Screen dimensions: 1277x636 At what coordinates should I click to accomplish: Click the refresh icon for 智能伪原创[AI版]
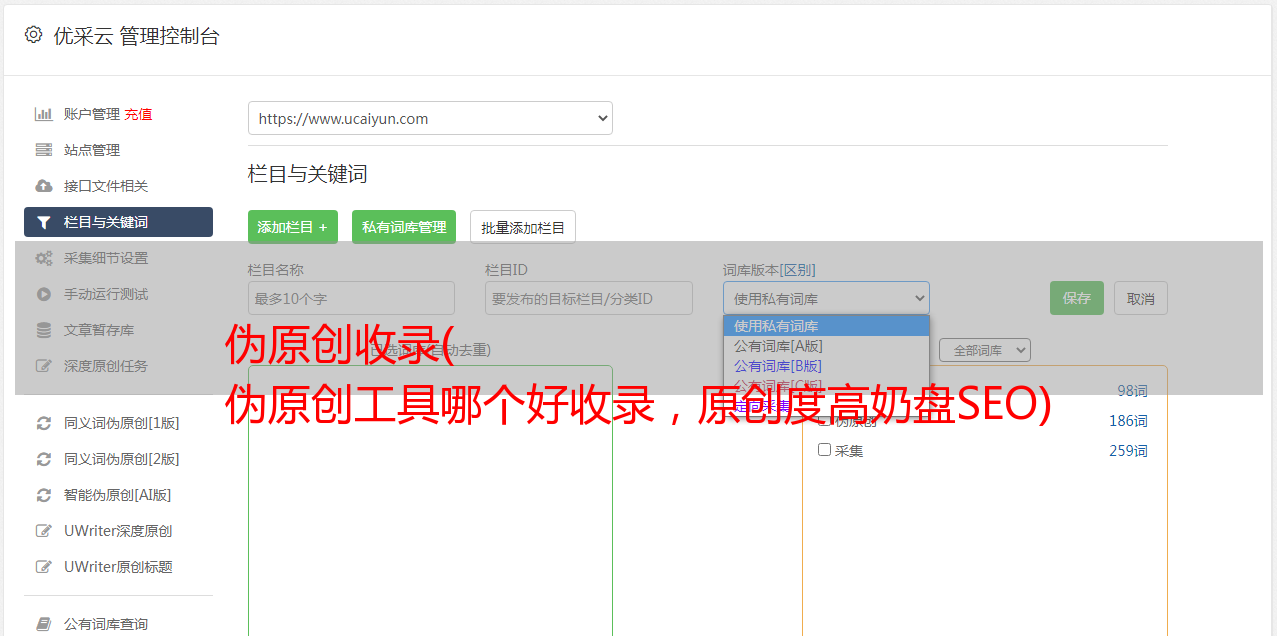point(44,495)
